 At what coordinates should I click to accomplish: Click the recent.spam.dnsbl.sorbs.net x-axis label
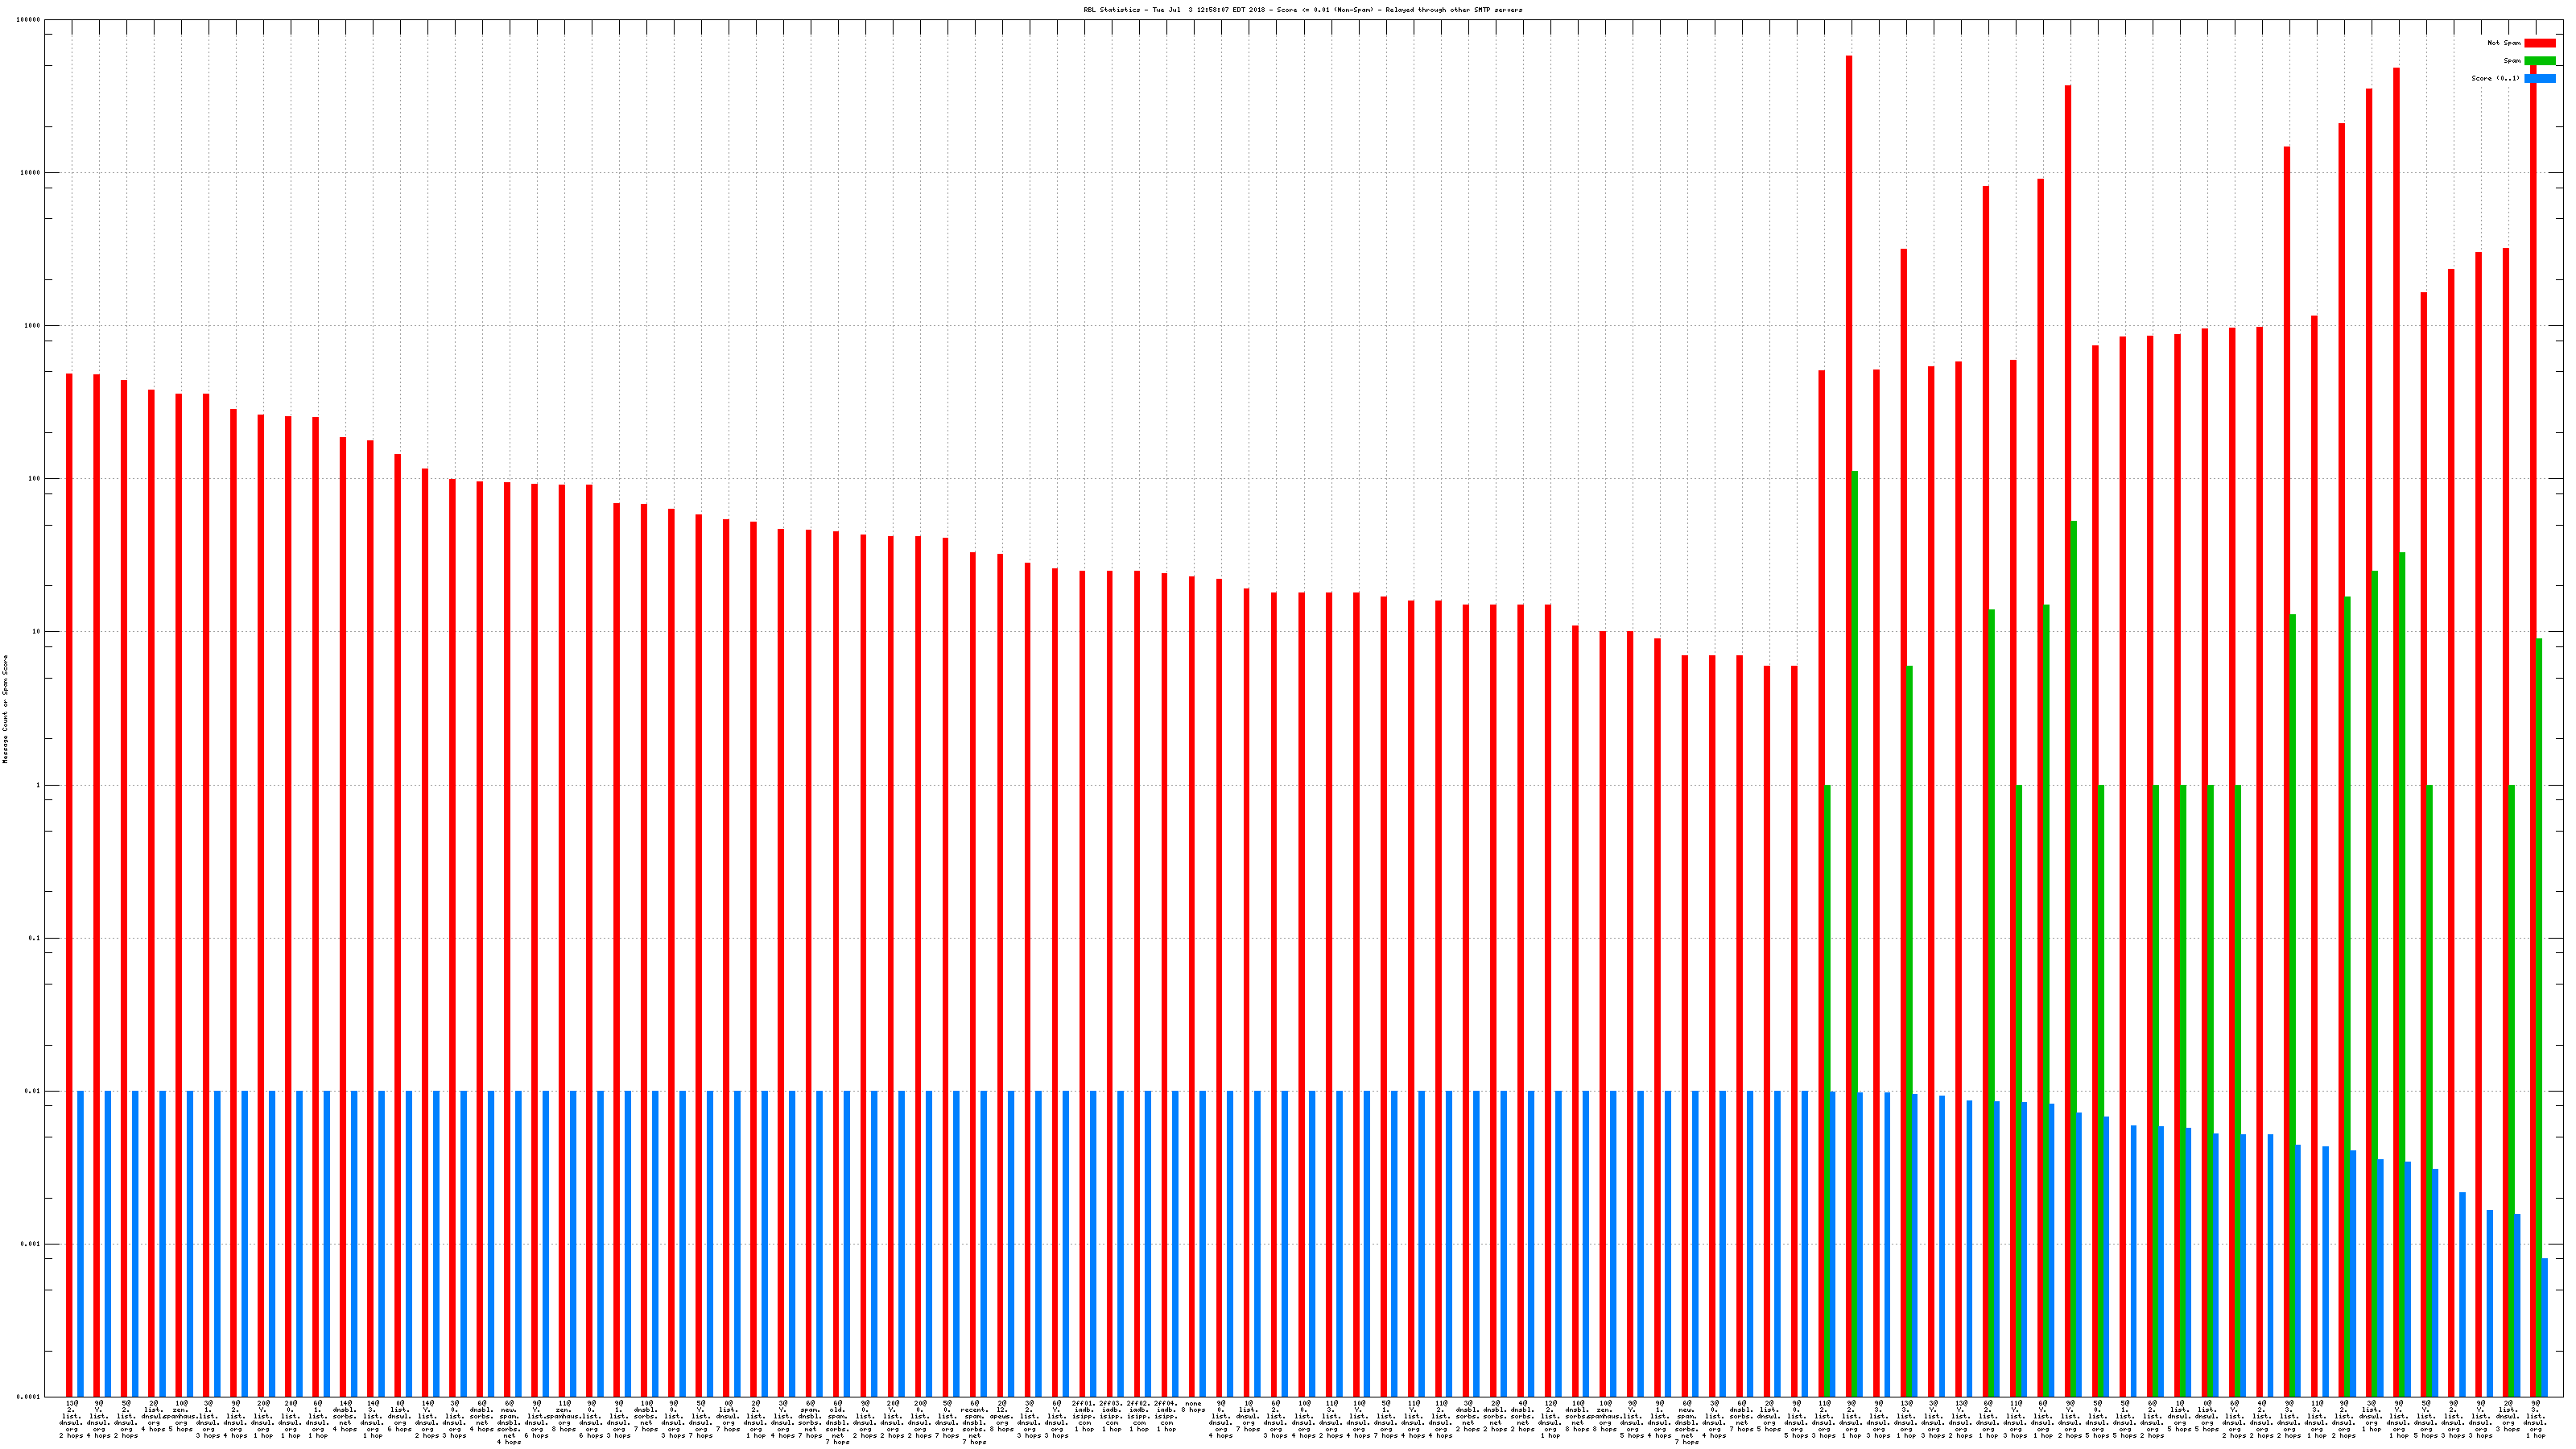(x=974, y=1422)
